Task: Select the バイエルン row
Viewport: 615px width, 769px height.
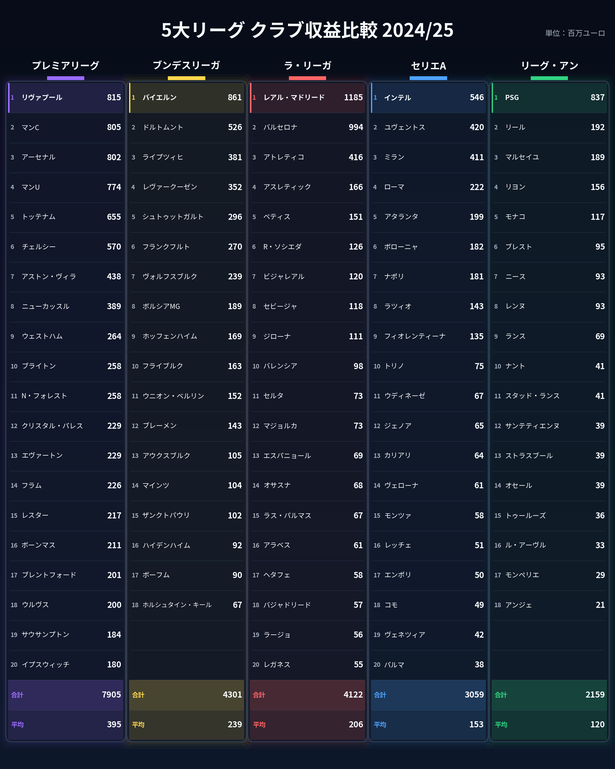Action: (x=186, y=98)
